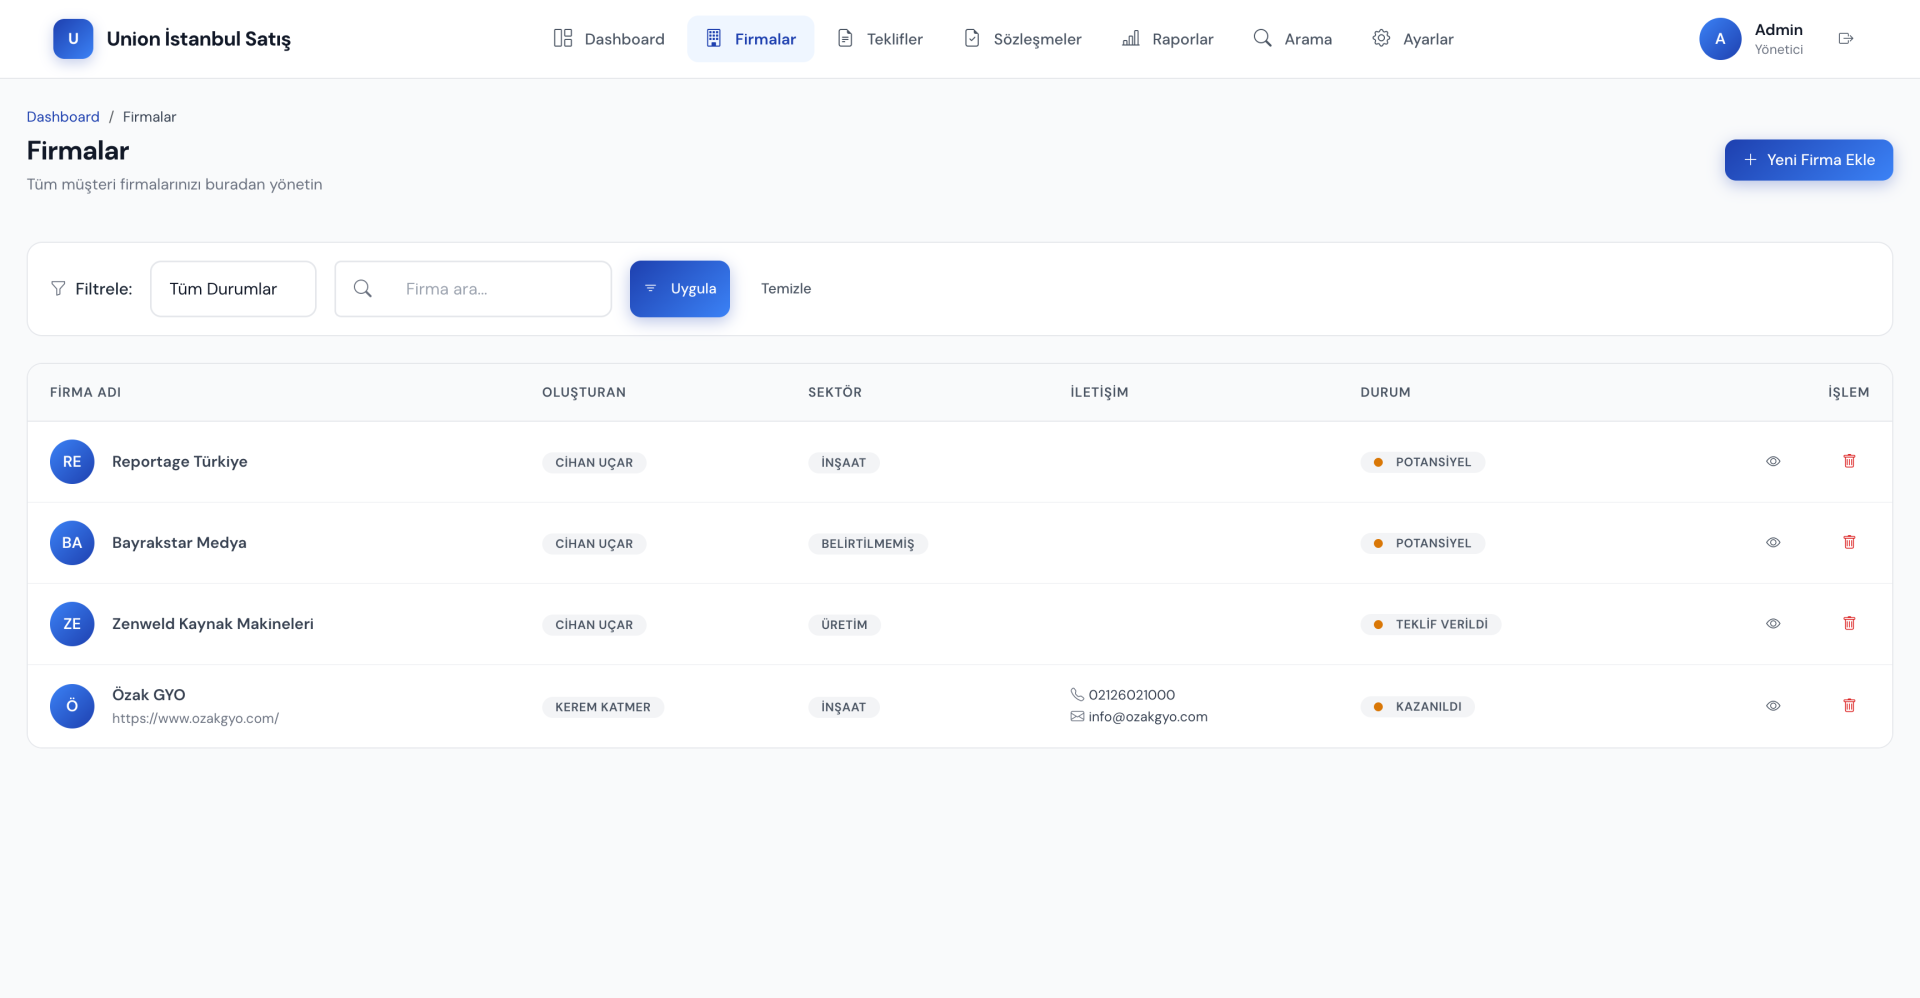View Özak GYO details with eye icon
This screenshot has width=1920, height=998.
[1773, 705]
